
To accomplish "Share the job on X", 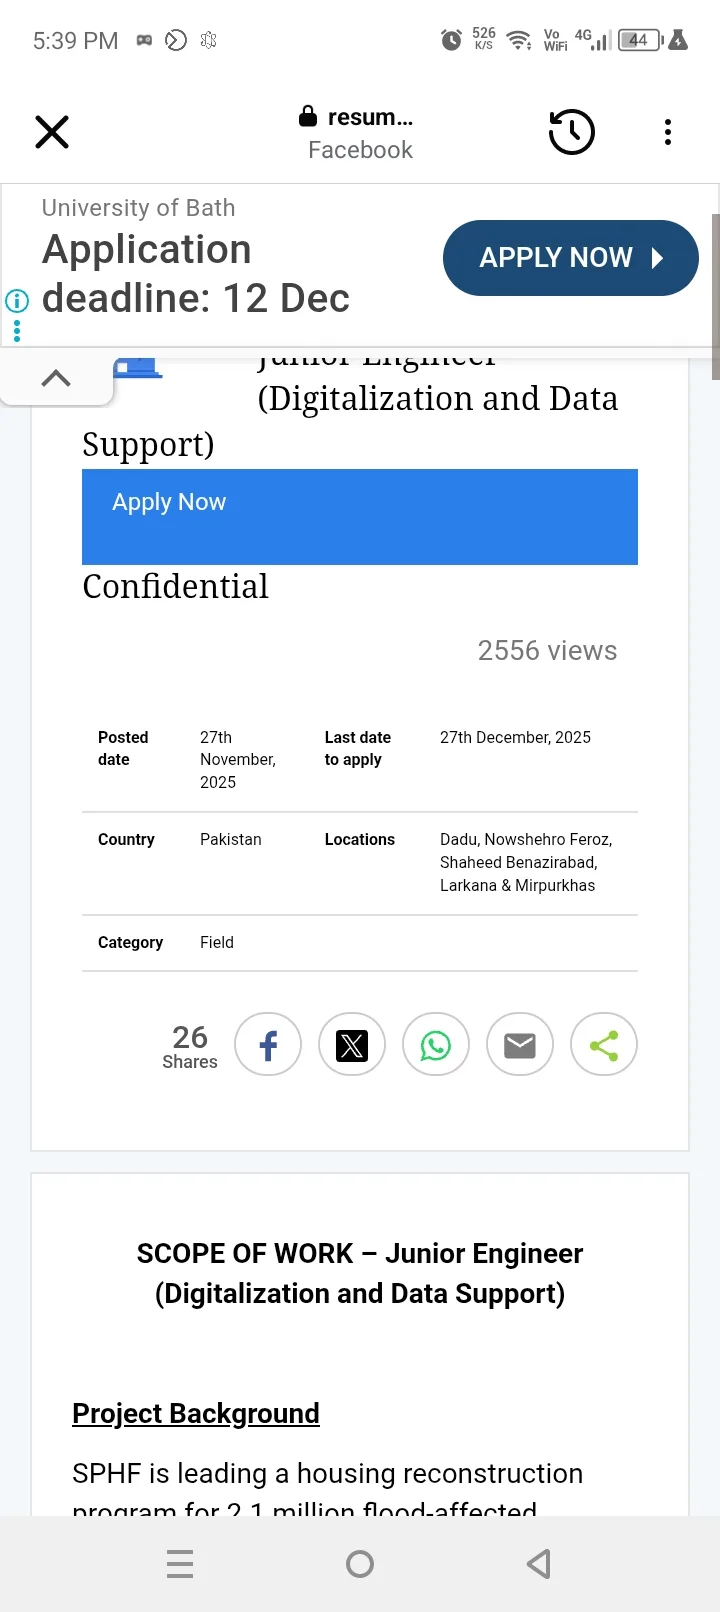I will point(352,1045).
